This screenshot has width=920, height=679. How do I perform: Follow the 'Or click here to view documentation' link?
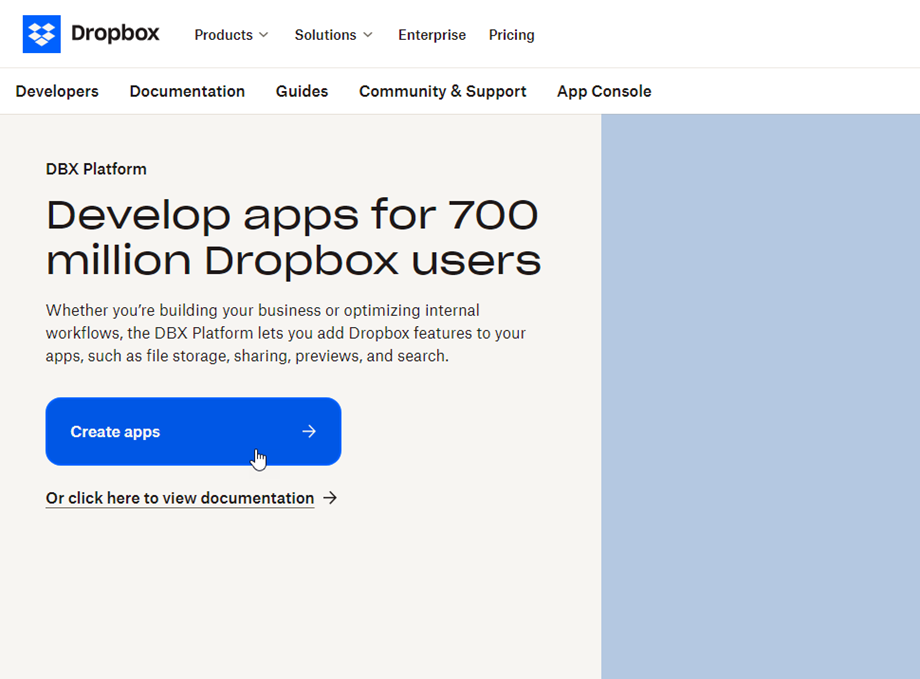180,498
